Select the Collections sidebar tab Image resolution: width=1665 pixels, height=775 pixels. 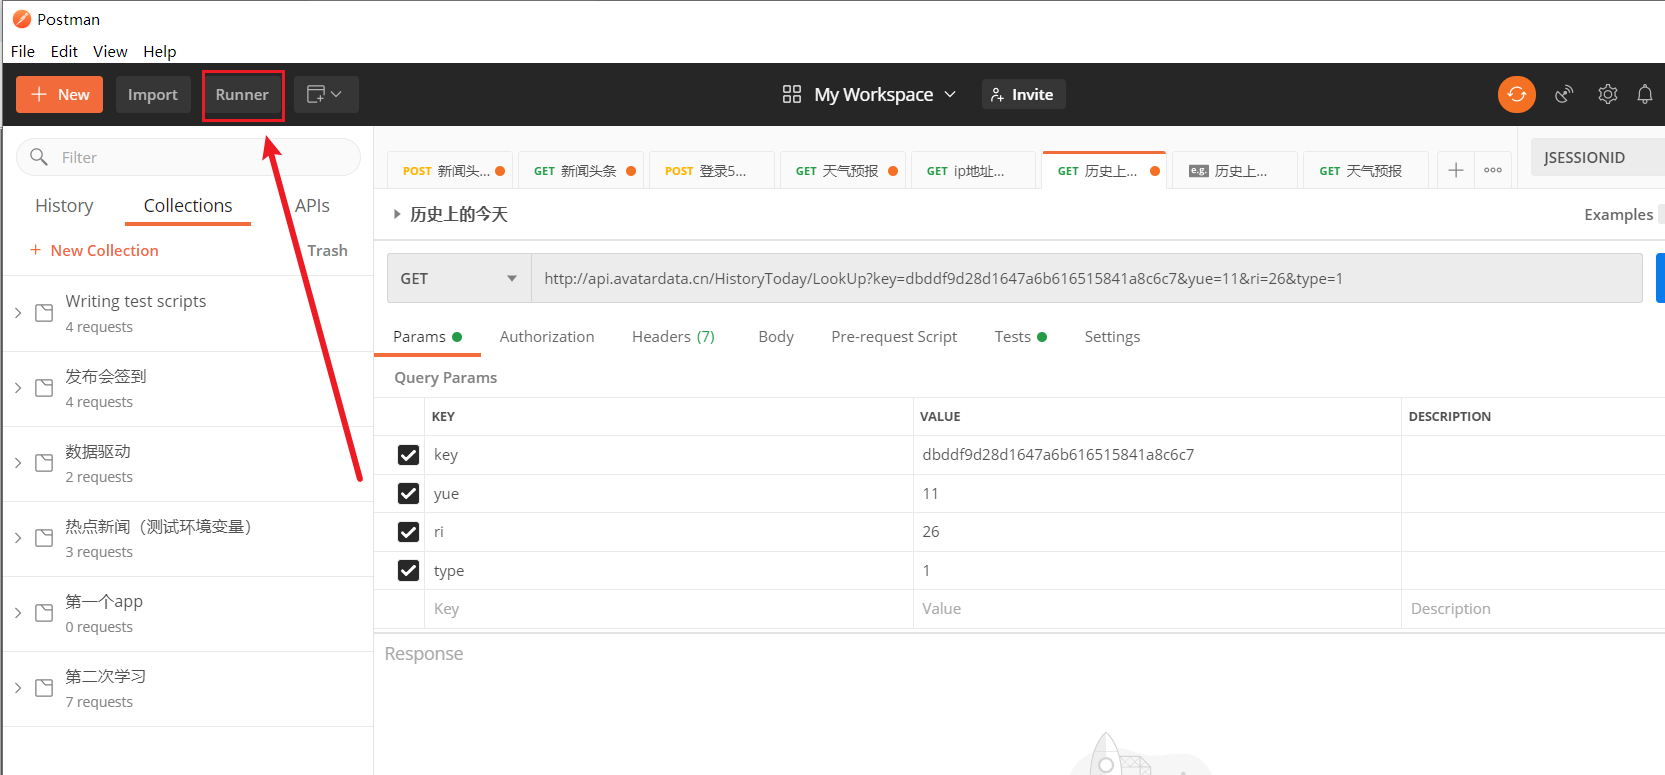(188, 205)
